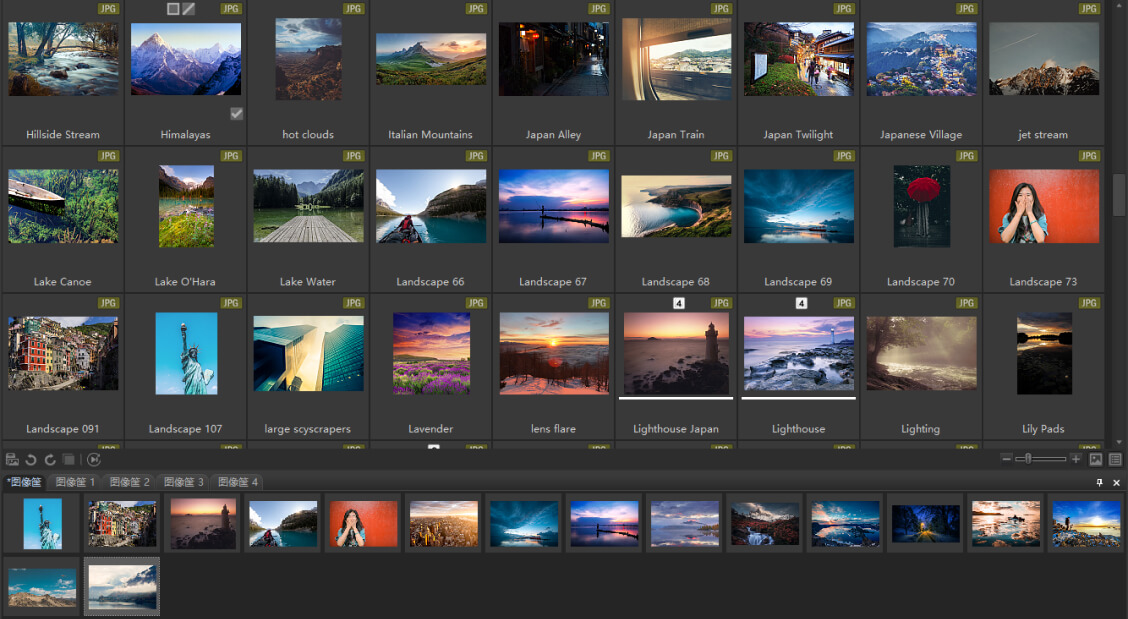1128x619 pixels.
Task: Pin the image basket panel
Action: [x=1099, y=482]
